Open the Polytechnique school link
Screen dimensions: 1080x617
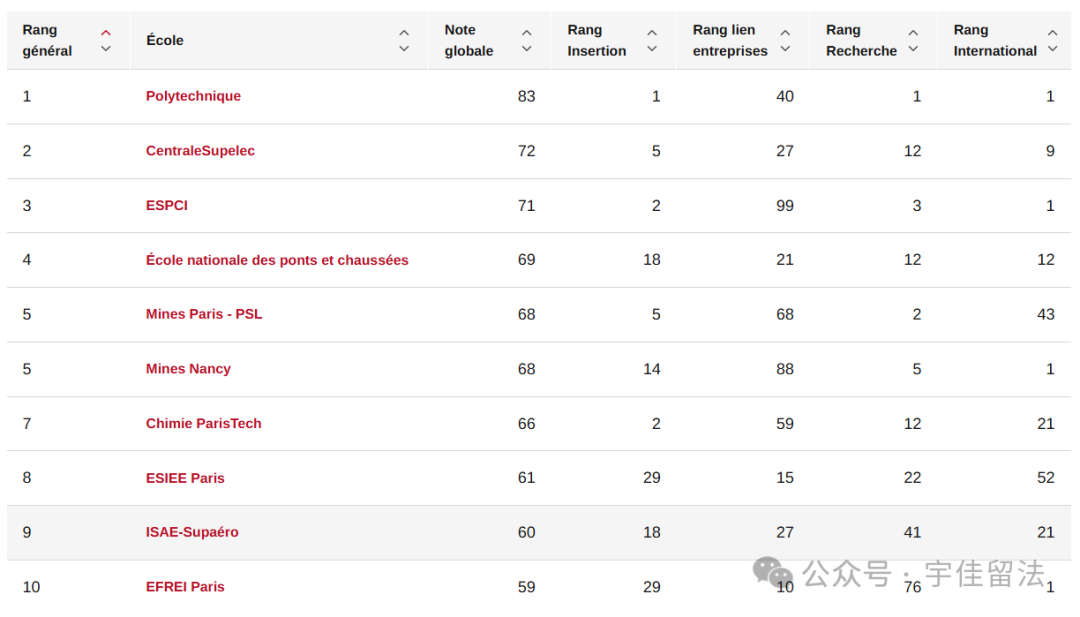point(194,96)
